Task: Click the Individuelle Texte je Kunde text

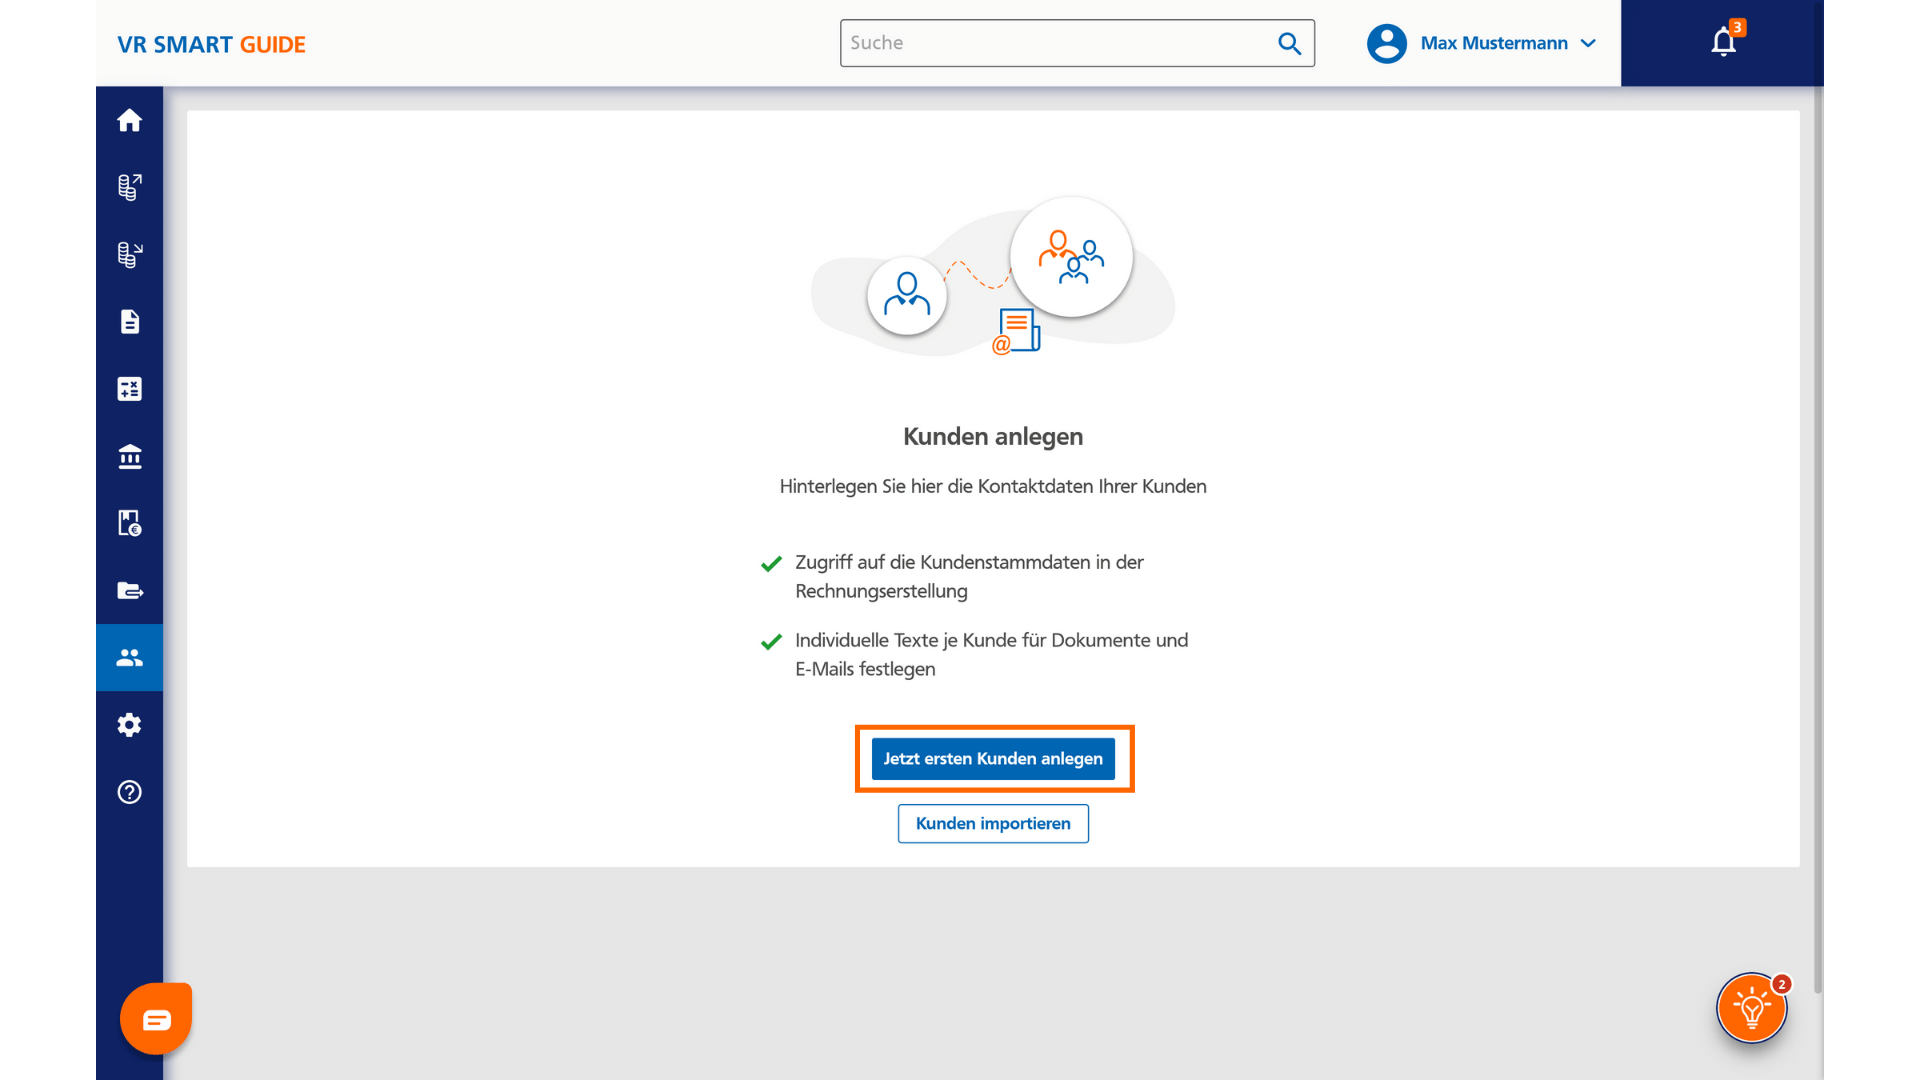Action: pos(991,654)
